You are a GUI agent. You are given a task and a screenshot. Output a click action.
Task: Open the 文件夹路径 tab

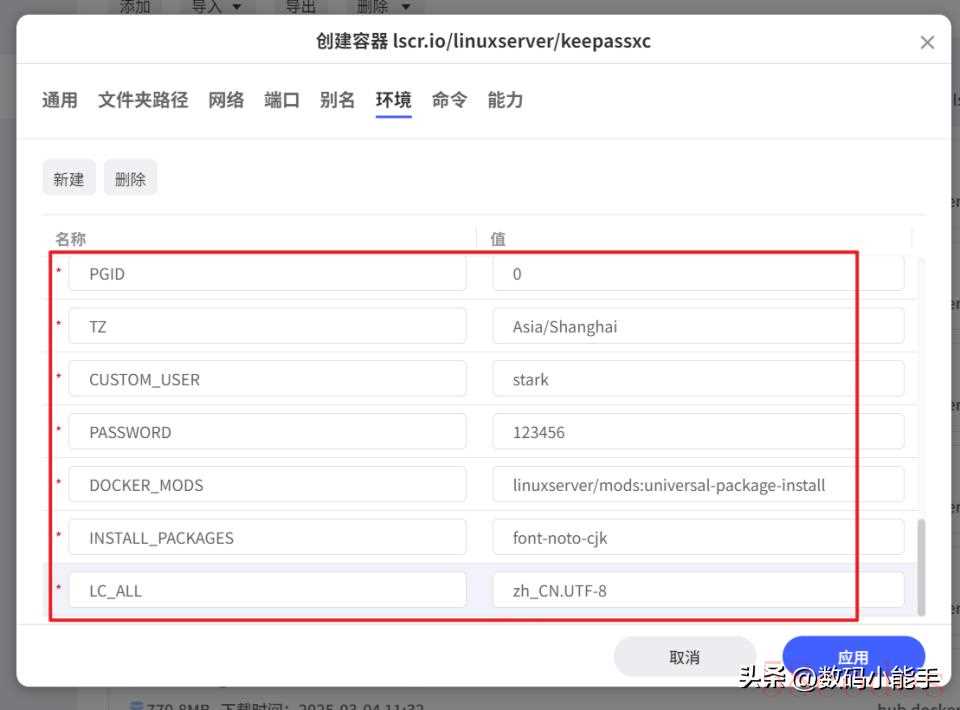coord(143,100)
